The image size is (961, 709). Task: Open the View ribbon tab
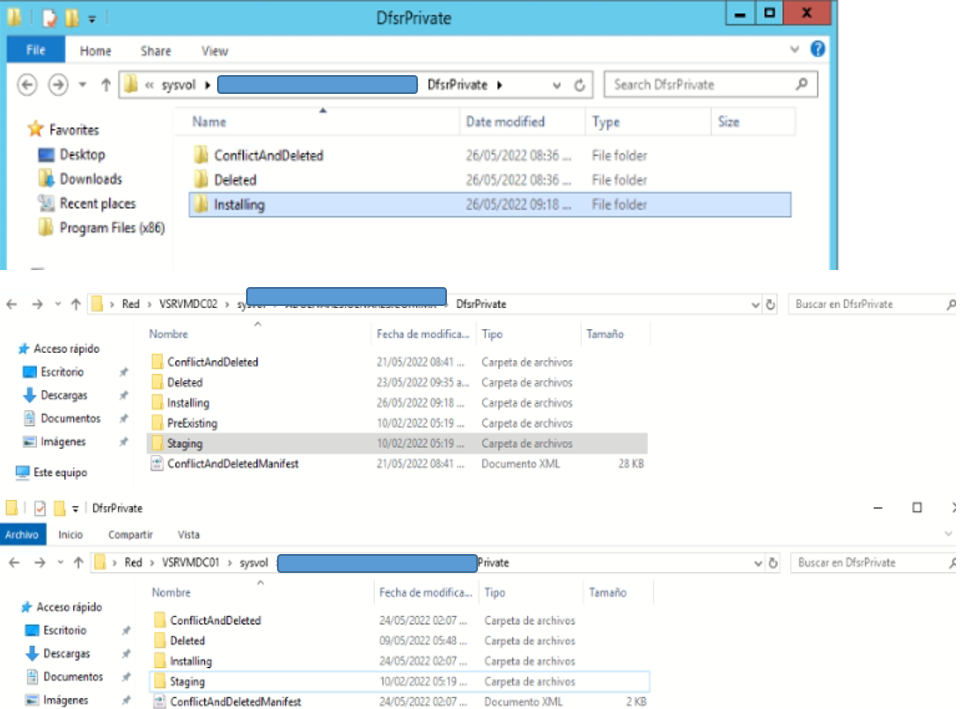[215, 51]
